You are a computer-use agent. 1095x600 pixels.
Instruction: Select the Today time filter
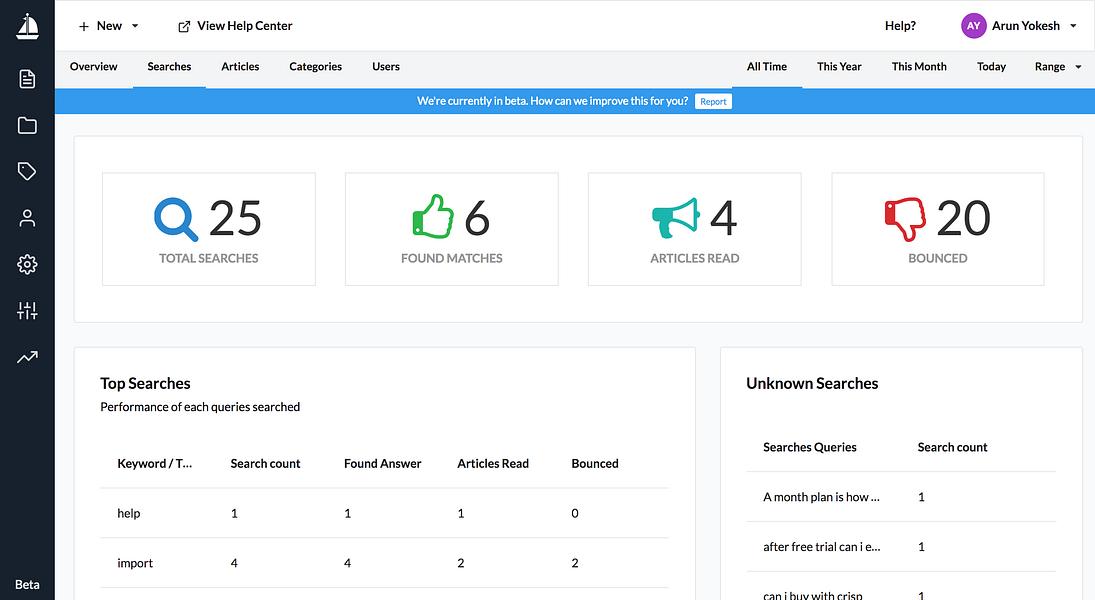991,66
